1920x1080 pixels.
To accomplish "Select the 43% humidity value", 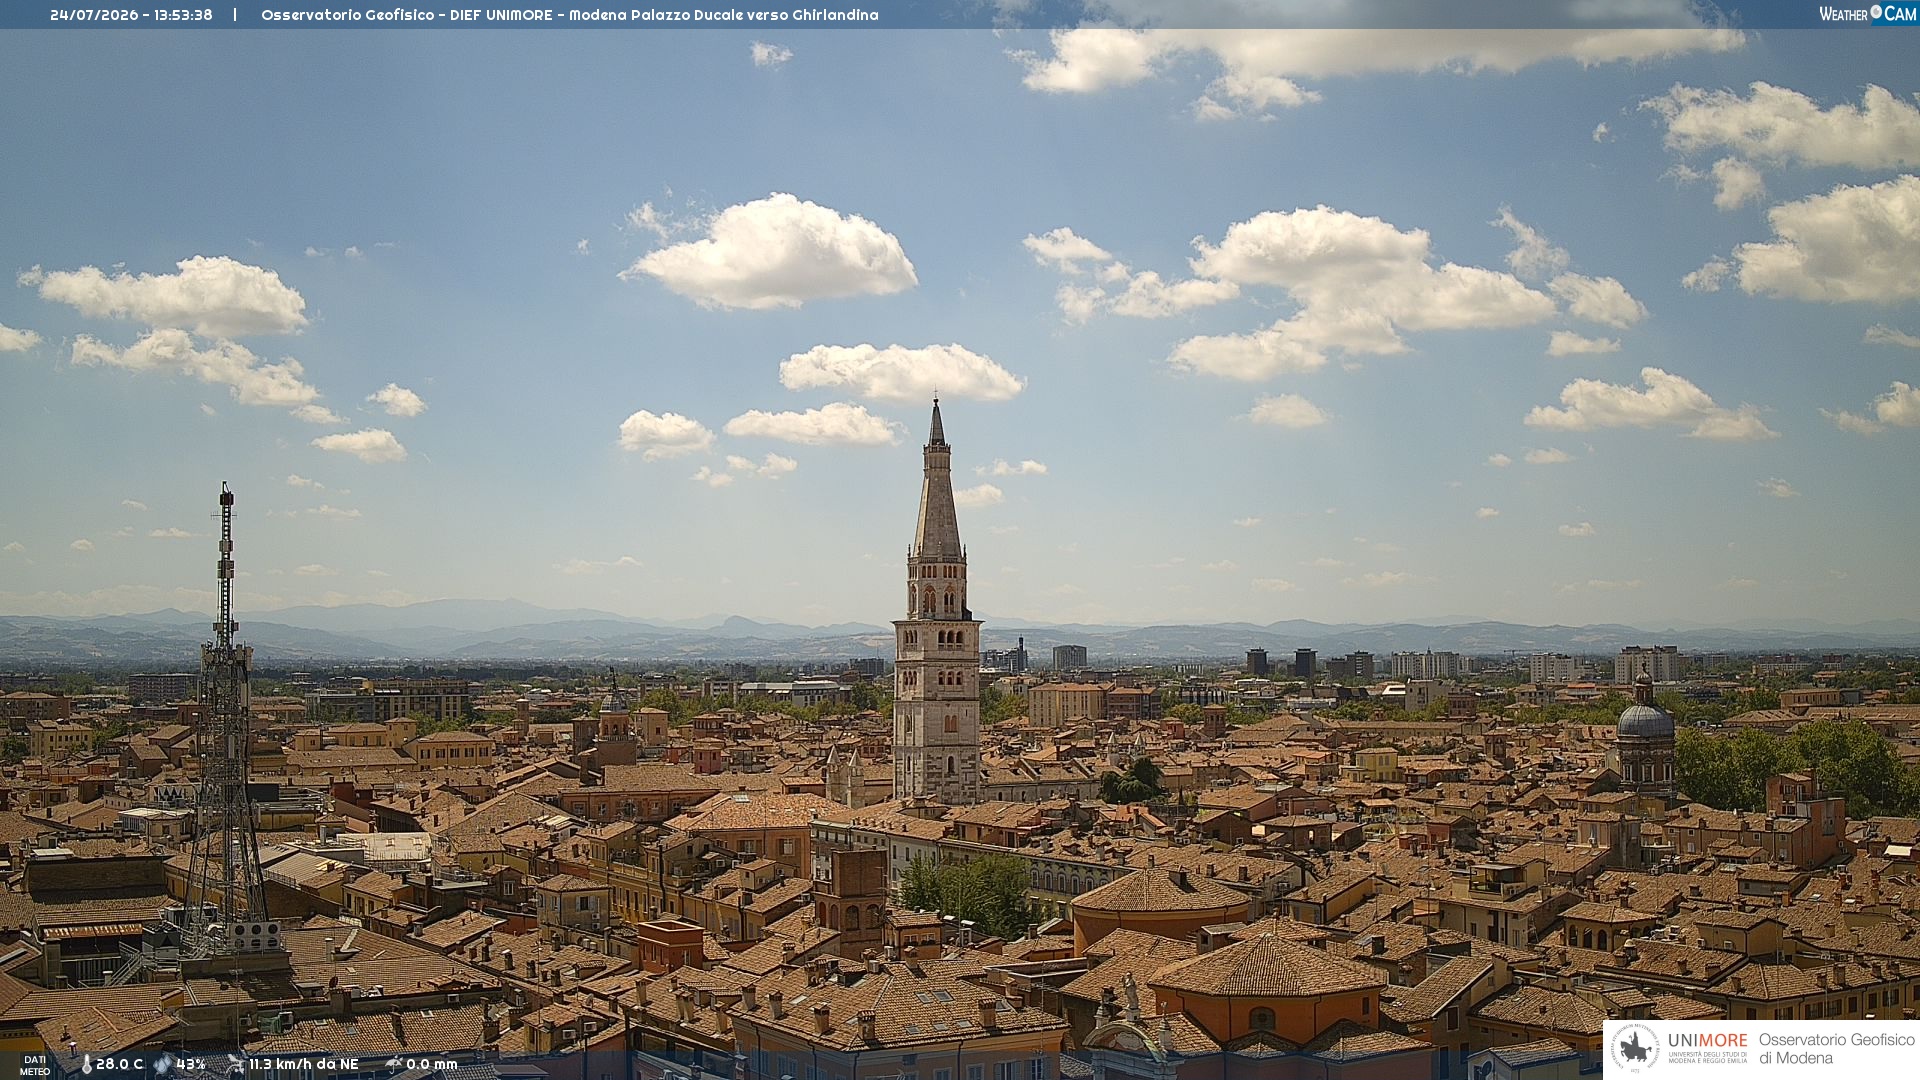I will [191, 1064].
